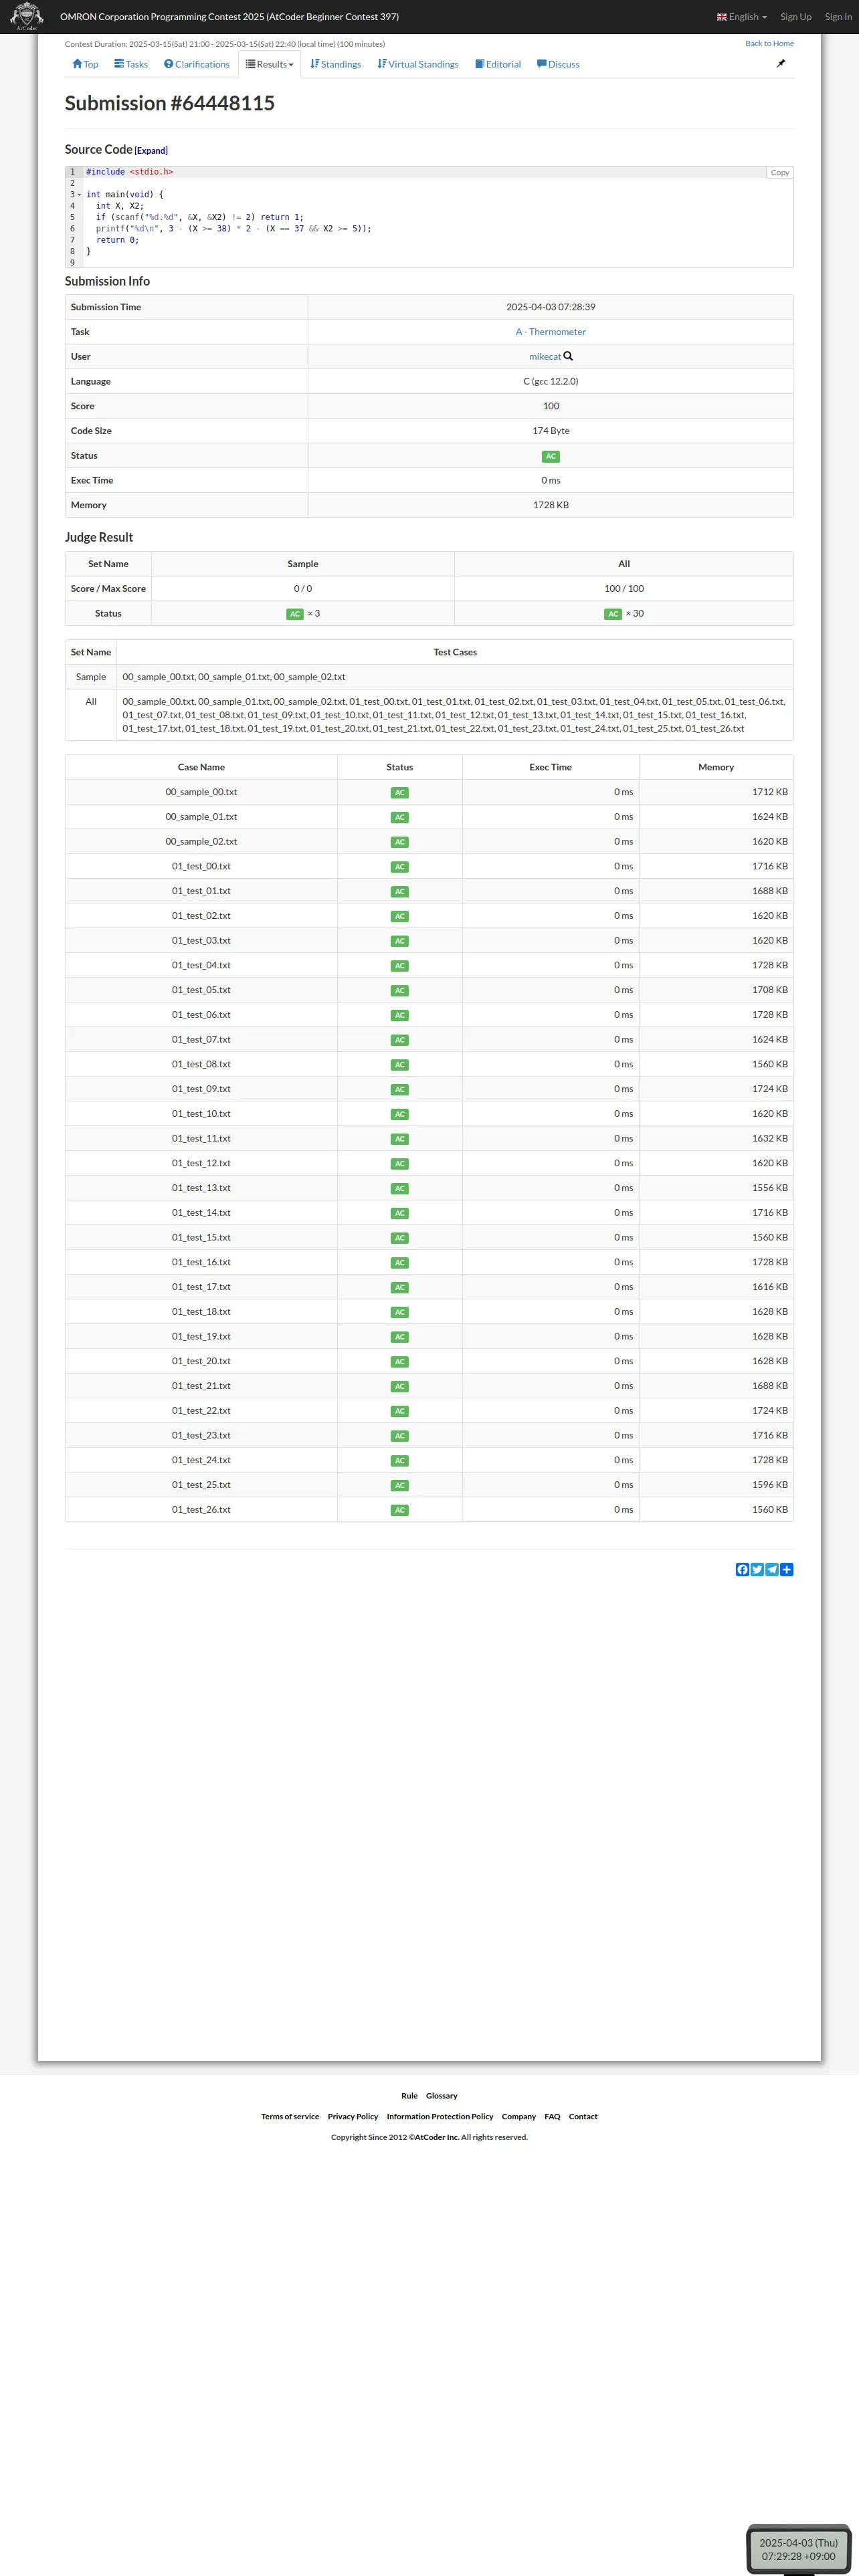Click AC badge for 00_sample_01.txt
This screenshot has width=859, height=2576.
pos(400,817)
